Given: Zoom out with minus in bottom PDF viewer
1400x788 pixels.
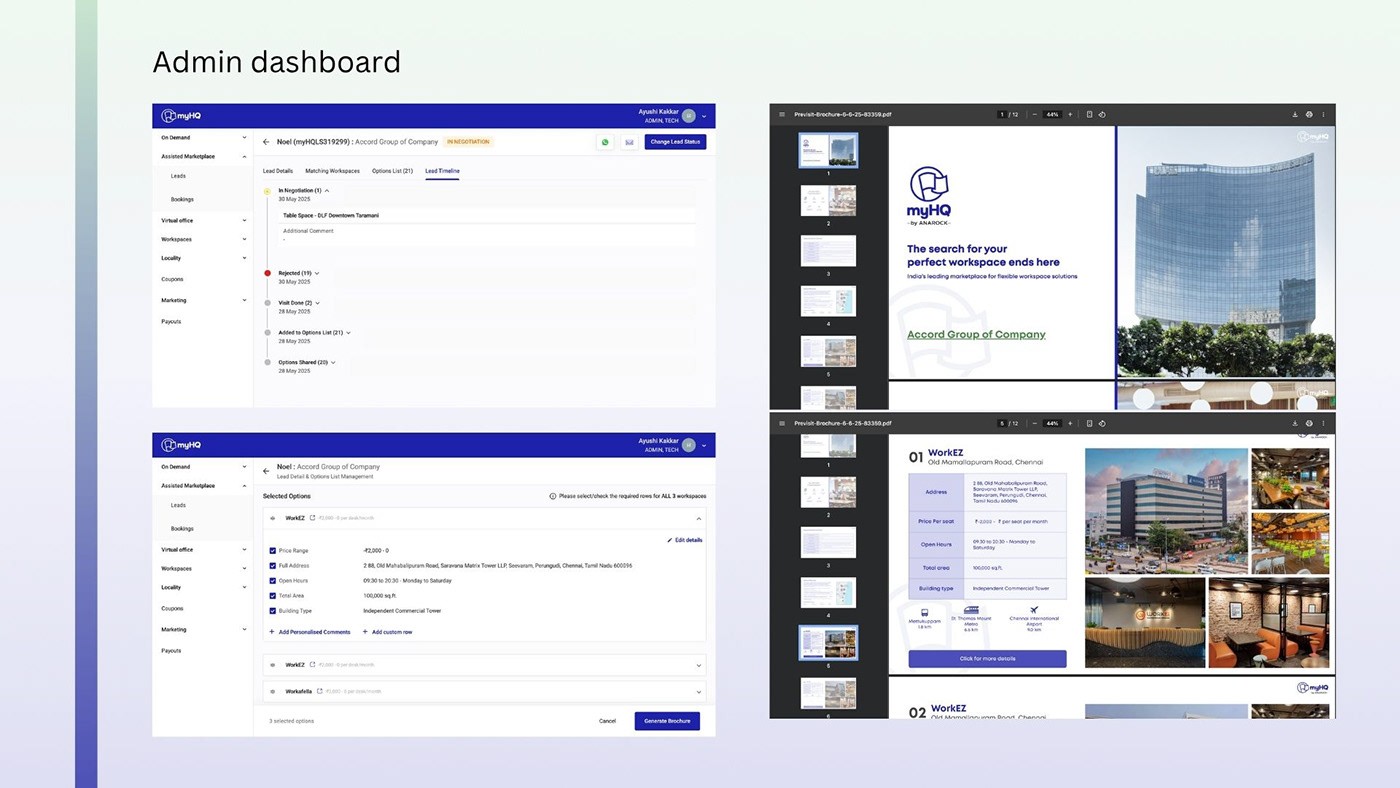Looking at the screenshot, I should pos(1034,423).
